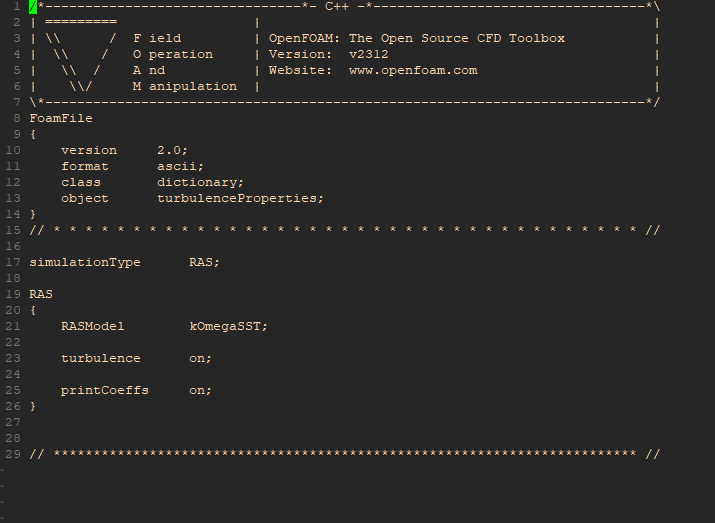The height and width of the screenshot is (523, 715).
Task: Place cursor on kOmegaSST model value
Action: point(228,326)
